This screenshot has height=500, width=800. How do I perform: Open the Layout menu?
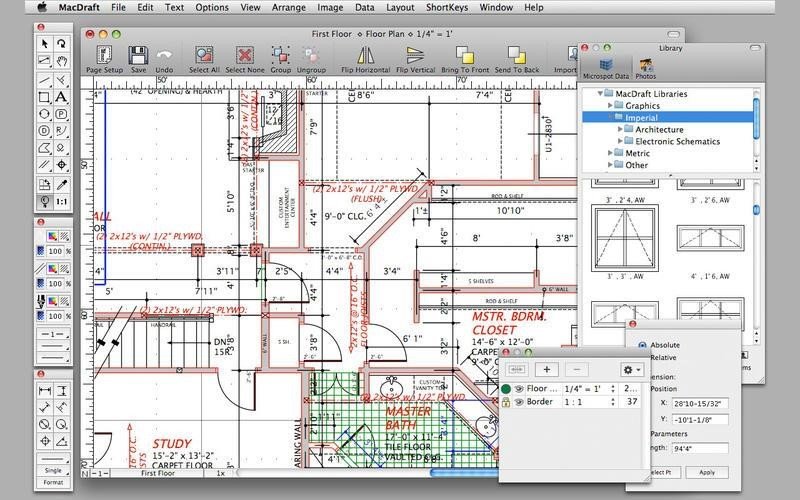(x=400, y=7)
